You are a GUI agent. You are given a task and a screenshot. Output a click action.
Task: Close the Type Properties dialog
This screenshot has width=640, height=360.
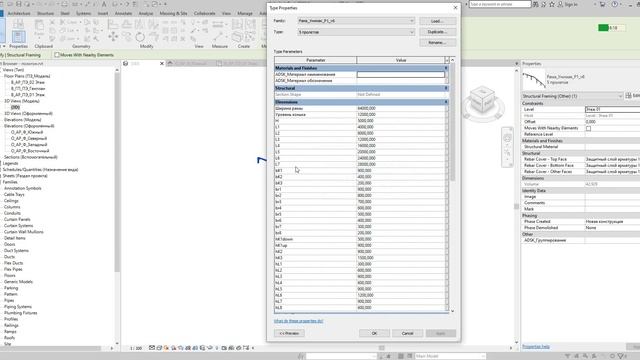pos(456,8)
